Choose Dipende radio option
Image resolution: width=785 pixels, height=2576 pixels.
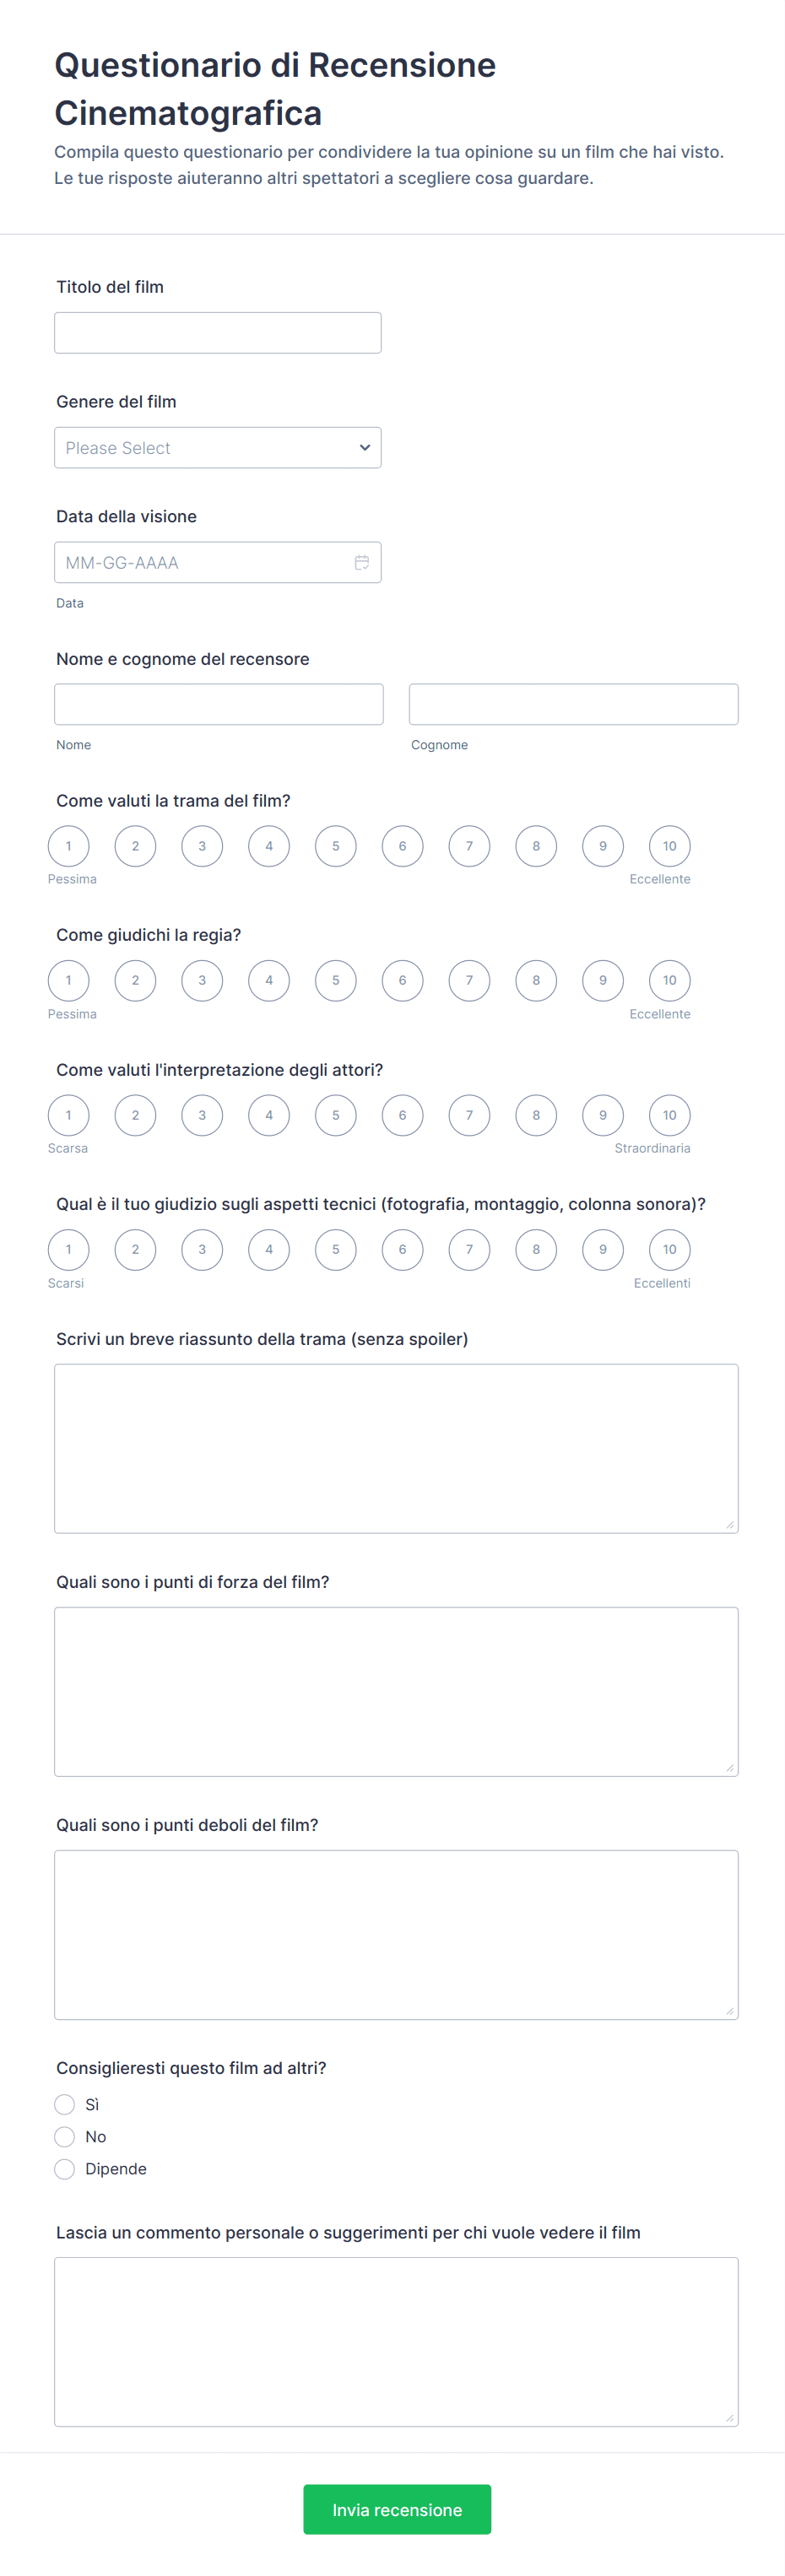[65, 2168]
